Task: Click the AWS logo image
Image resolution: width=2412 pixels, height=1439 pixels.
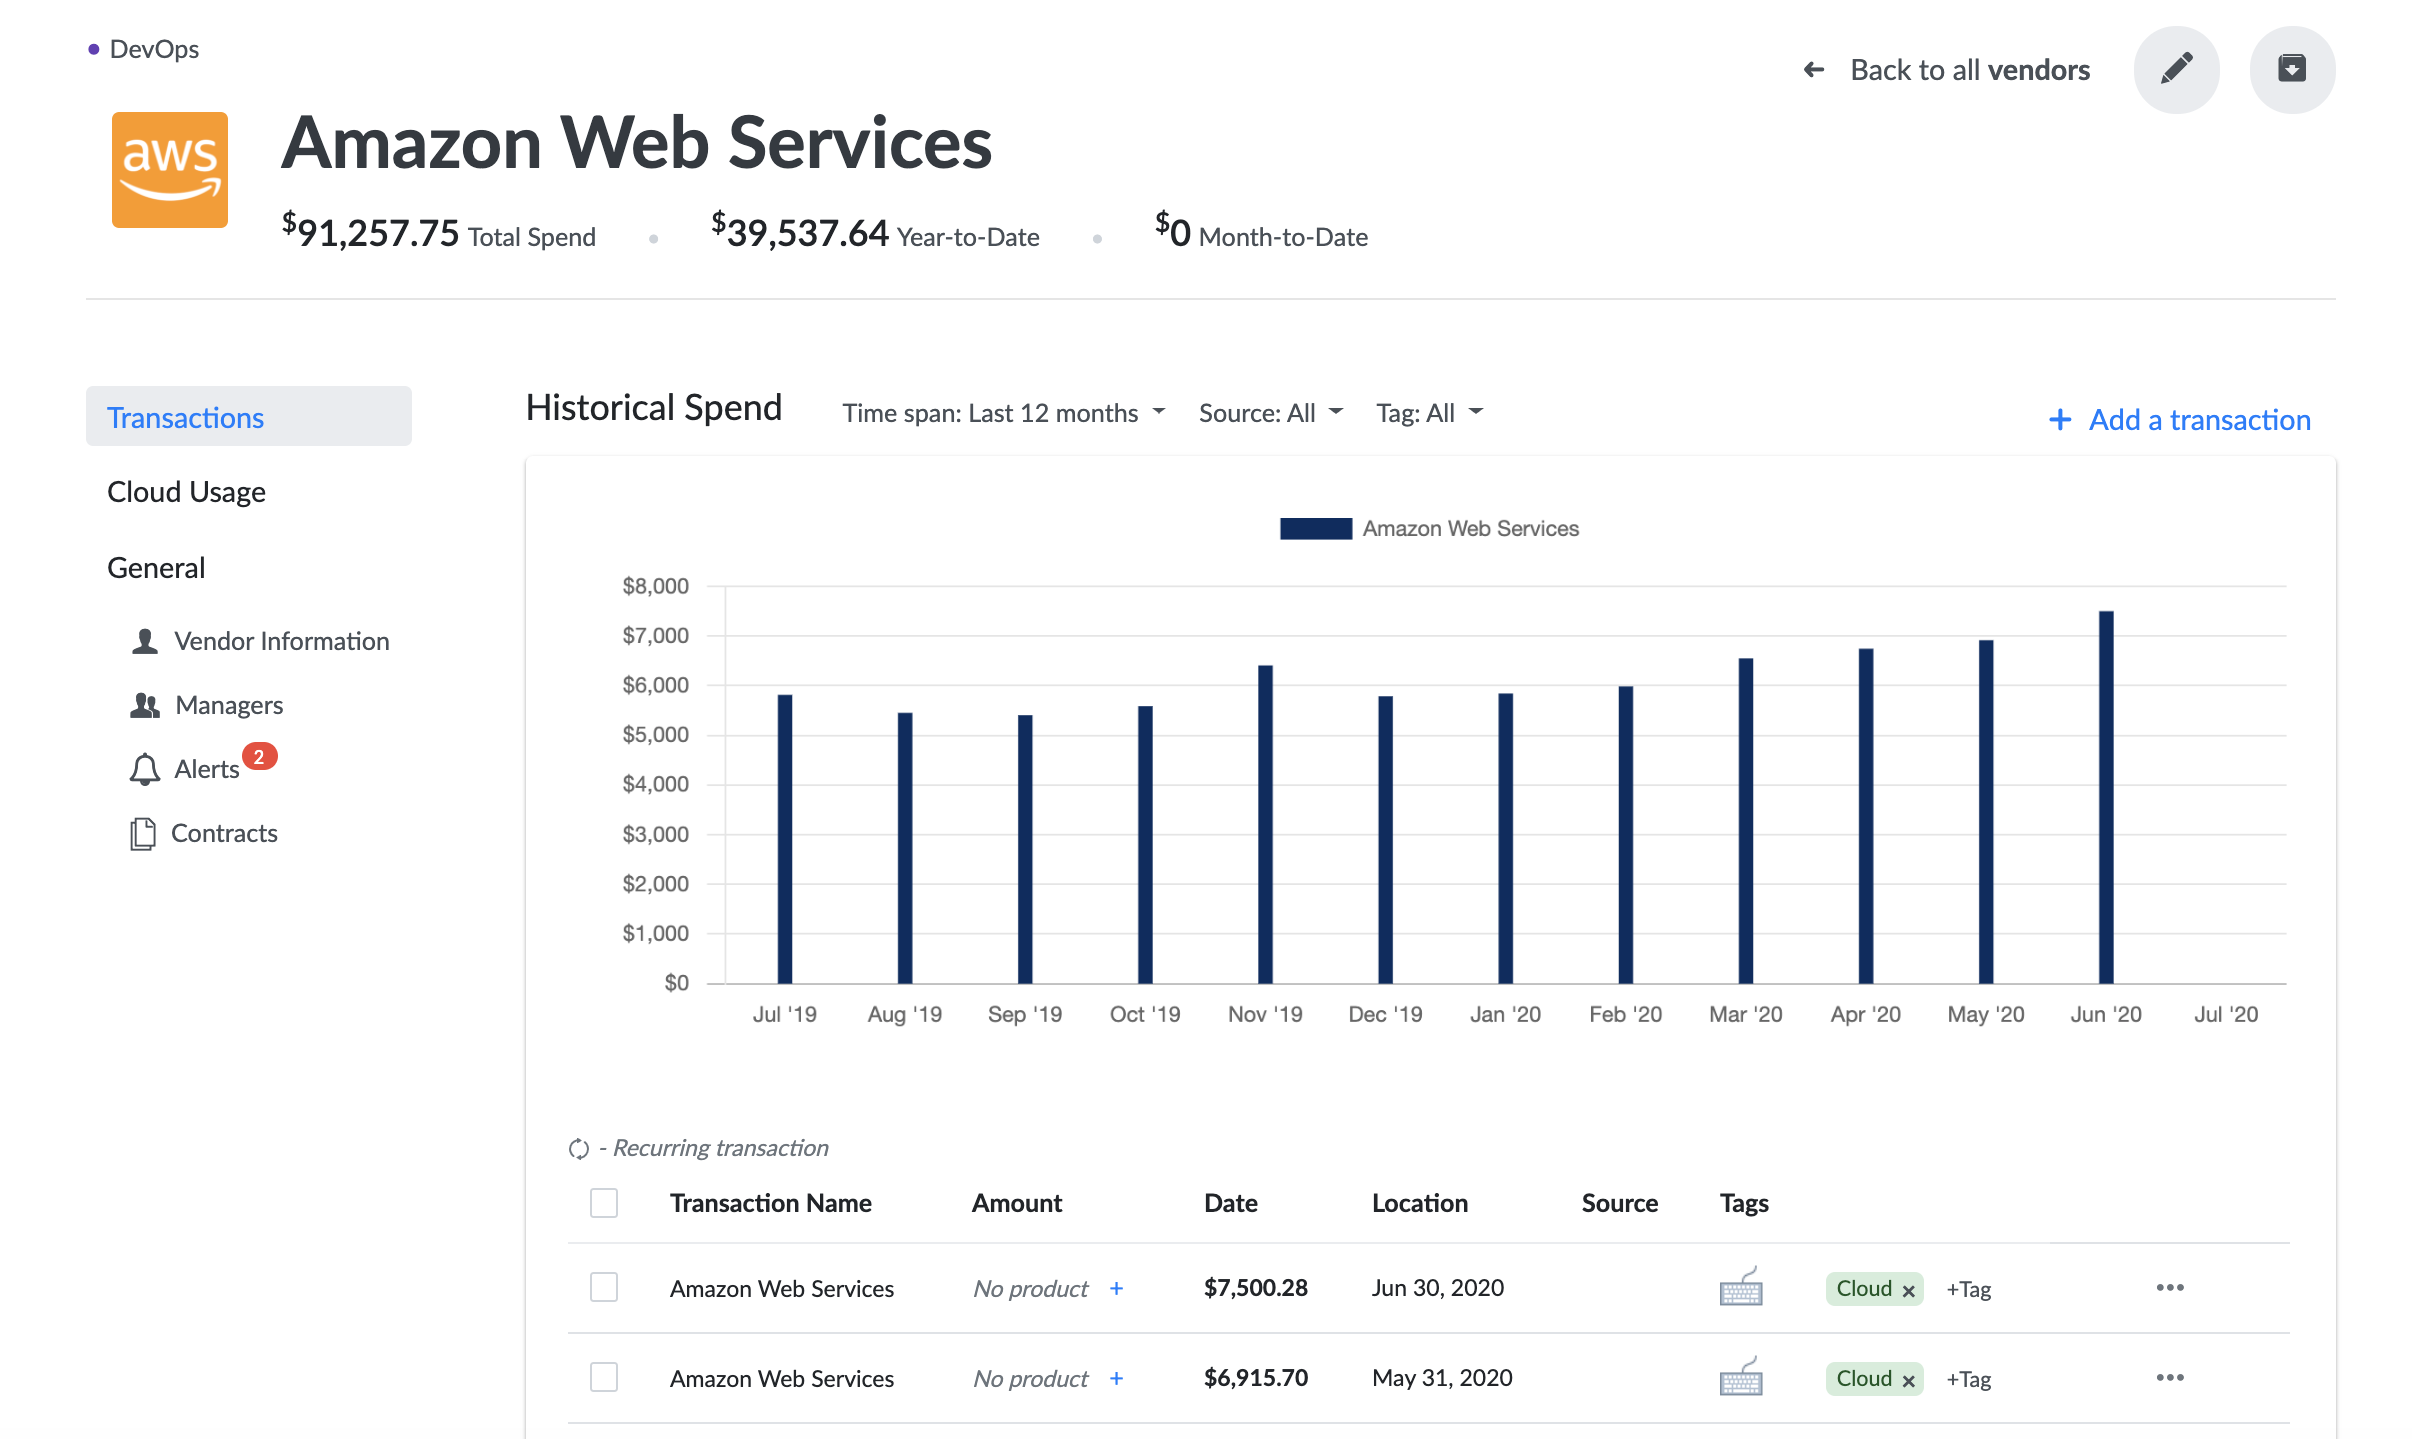Action: 170,170
